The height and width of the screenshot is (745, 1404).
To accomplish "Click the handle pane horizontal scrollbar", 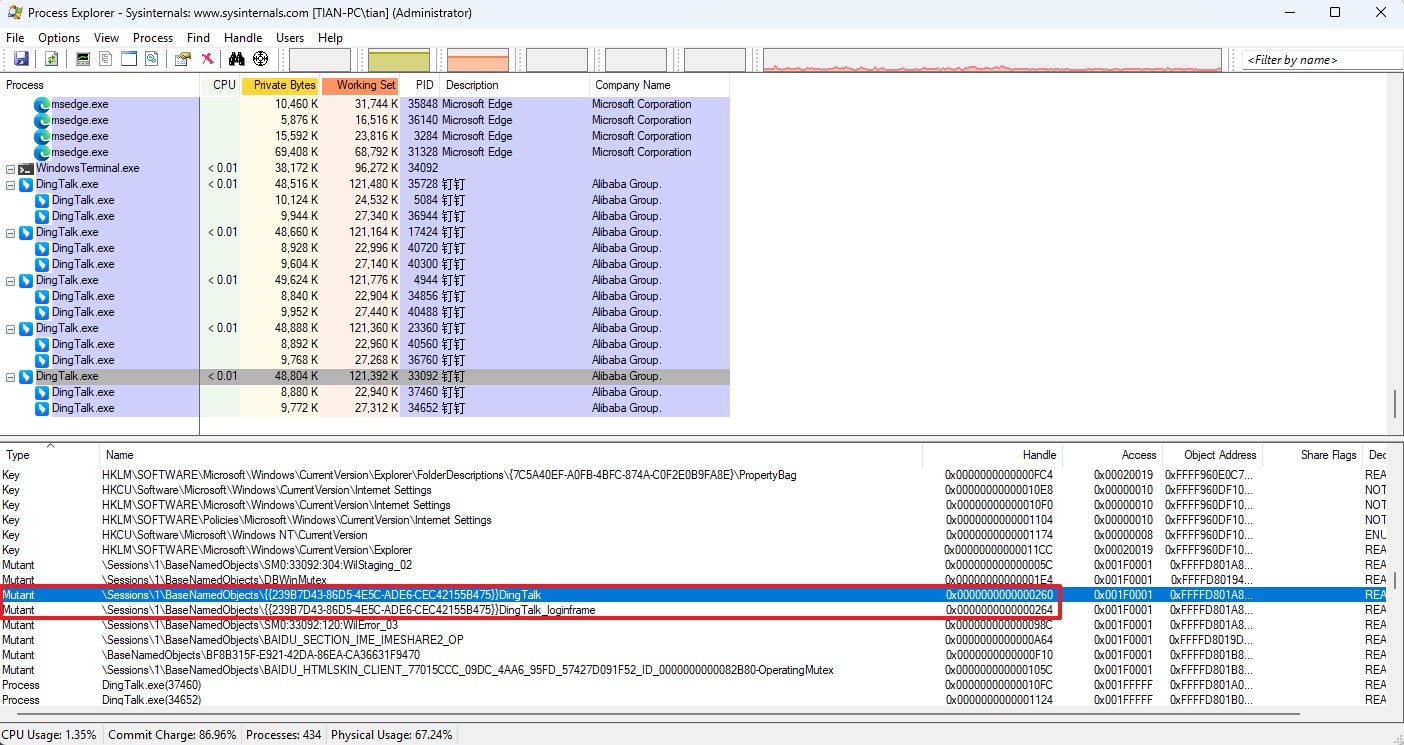I will [656, 714].
